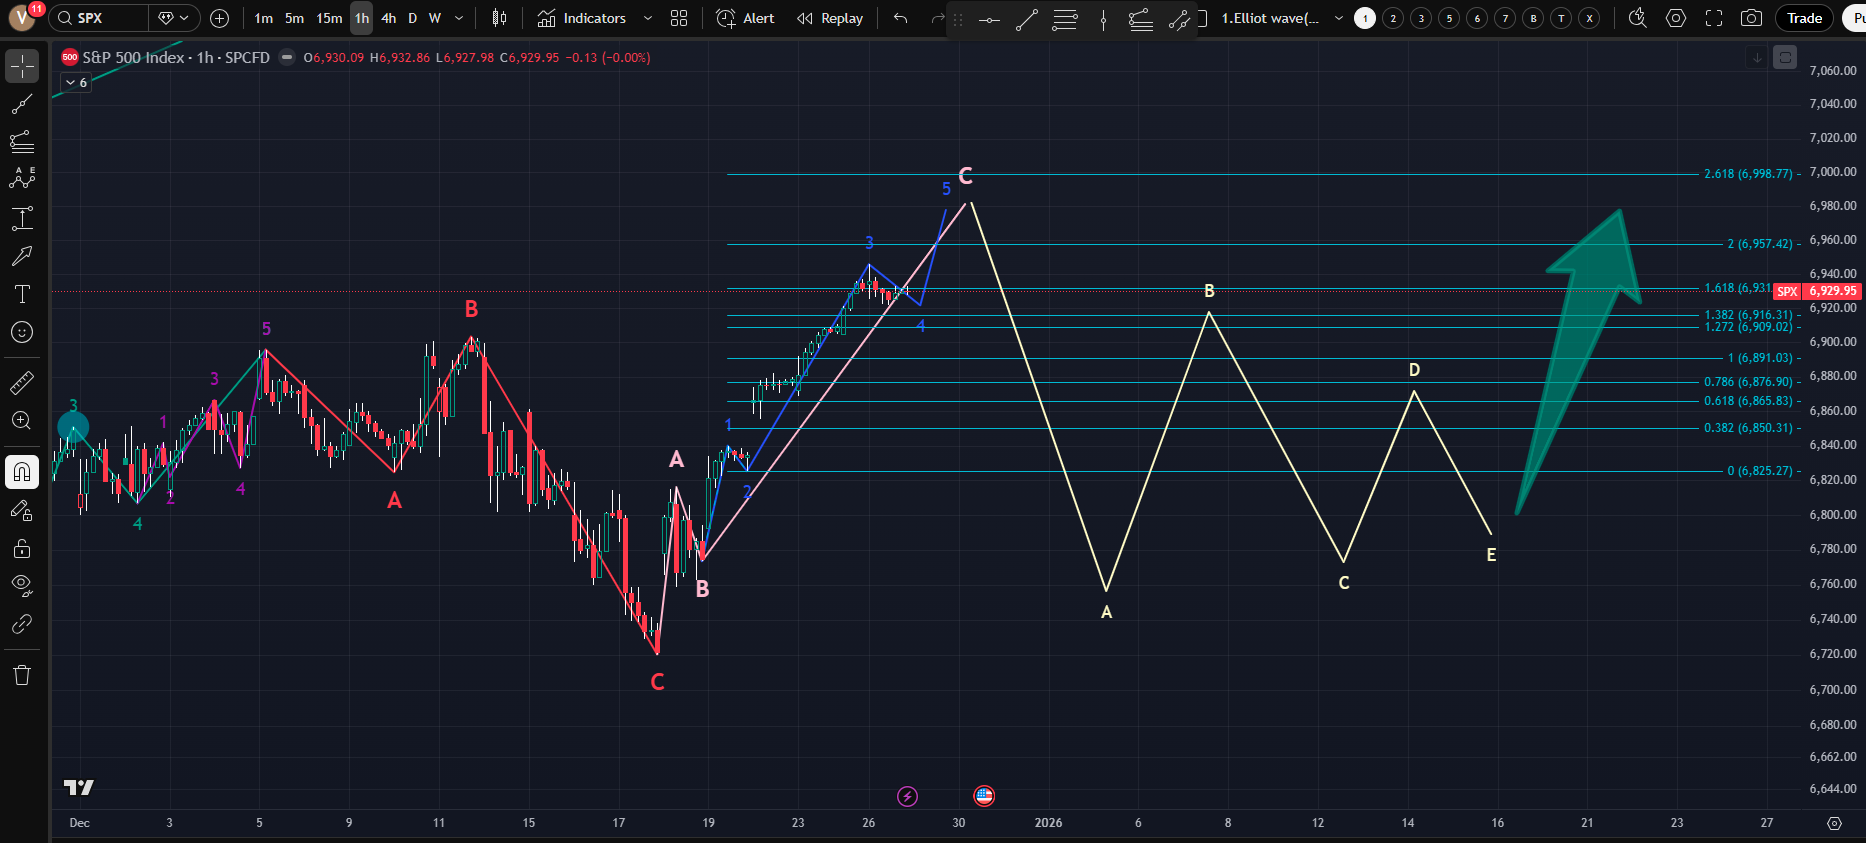Image resolution: width=1866 pixels, height=843 pixels.
Task: Take a chart snapshot with camera icon
Action: 1751,18
